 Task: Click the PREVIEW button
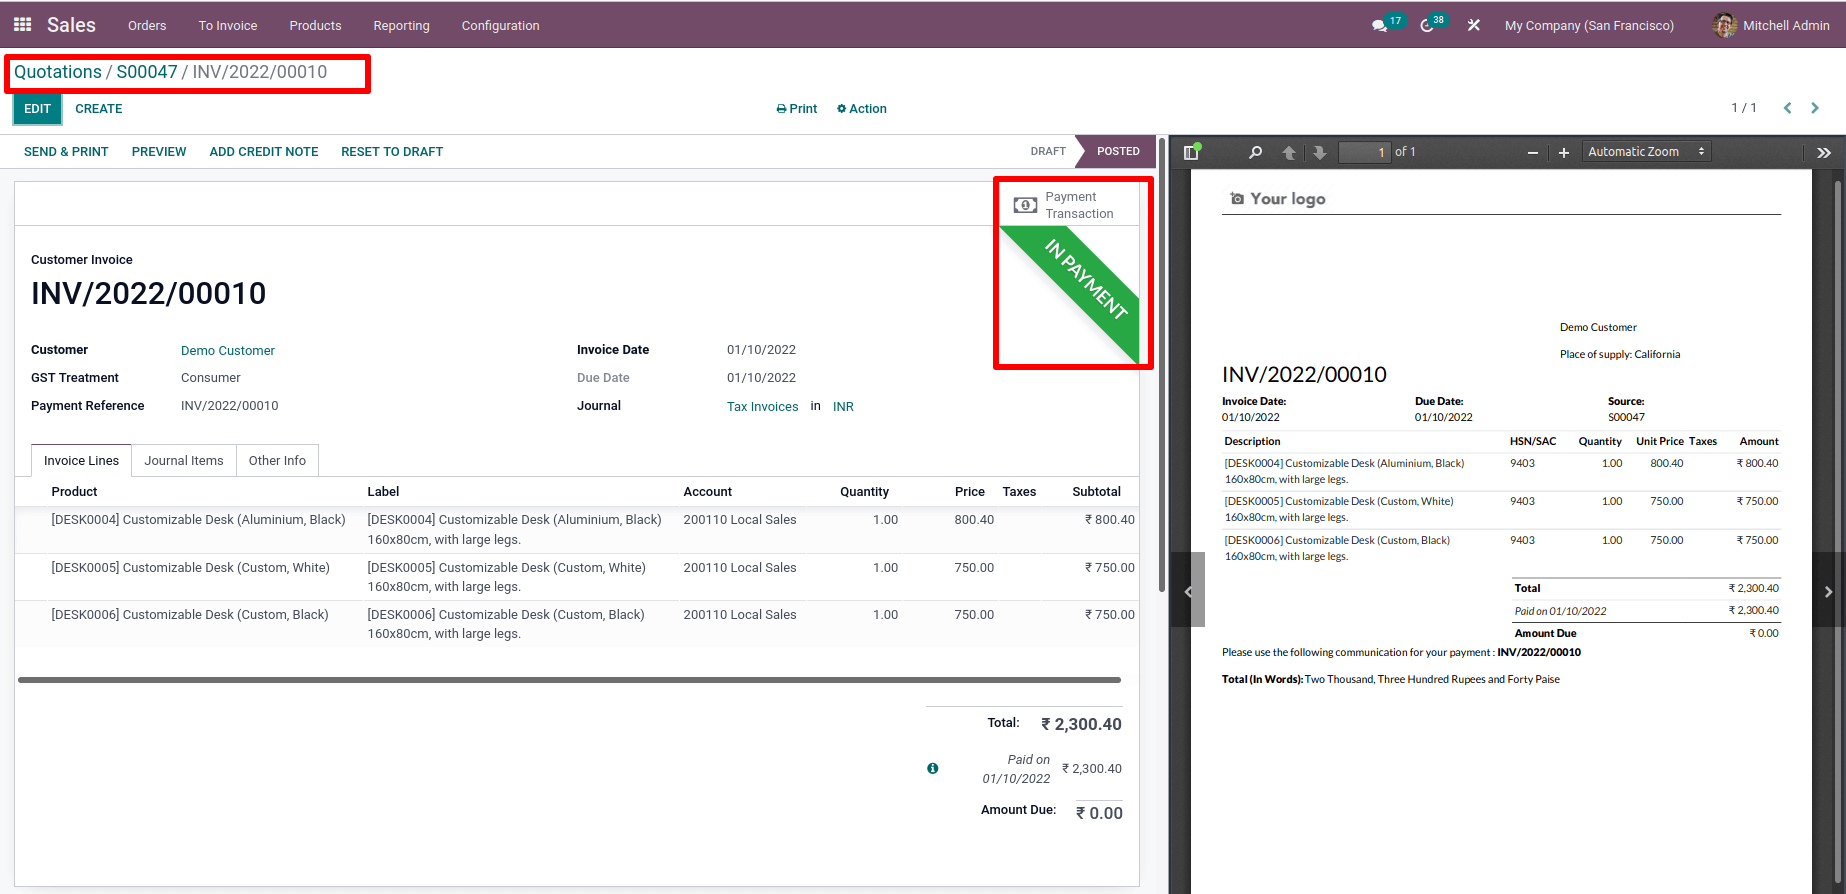159,152
